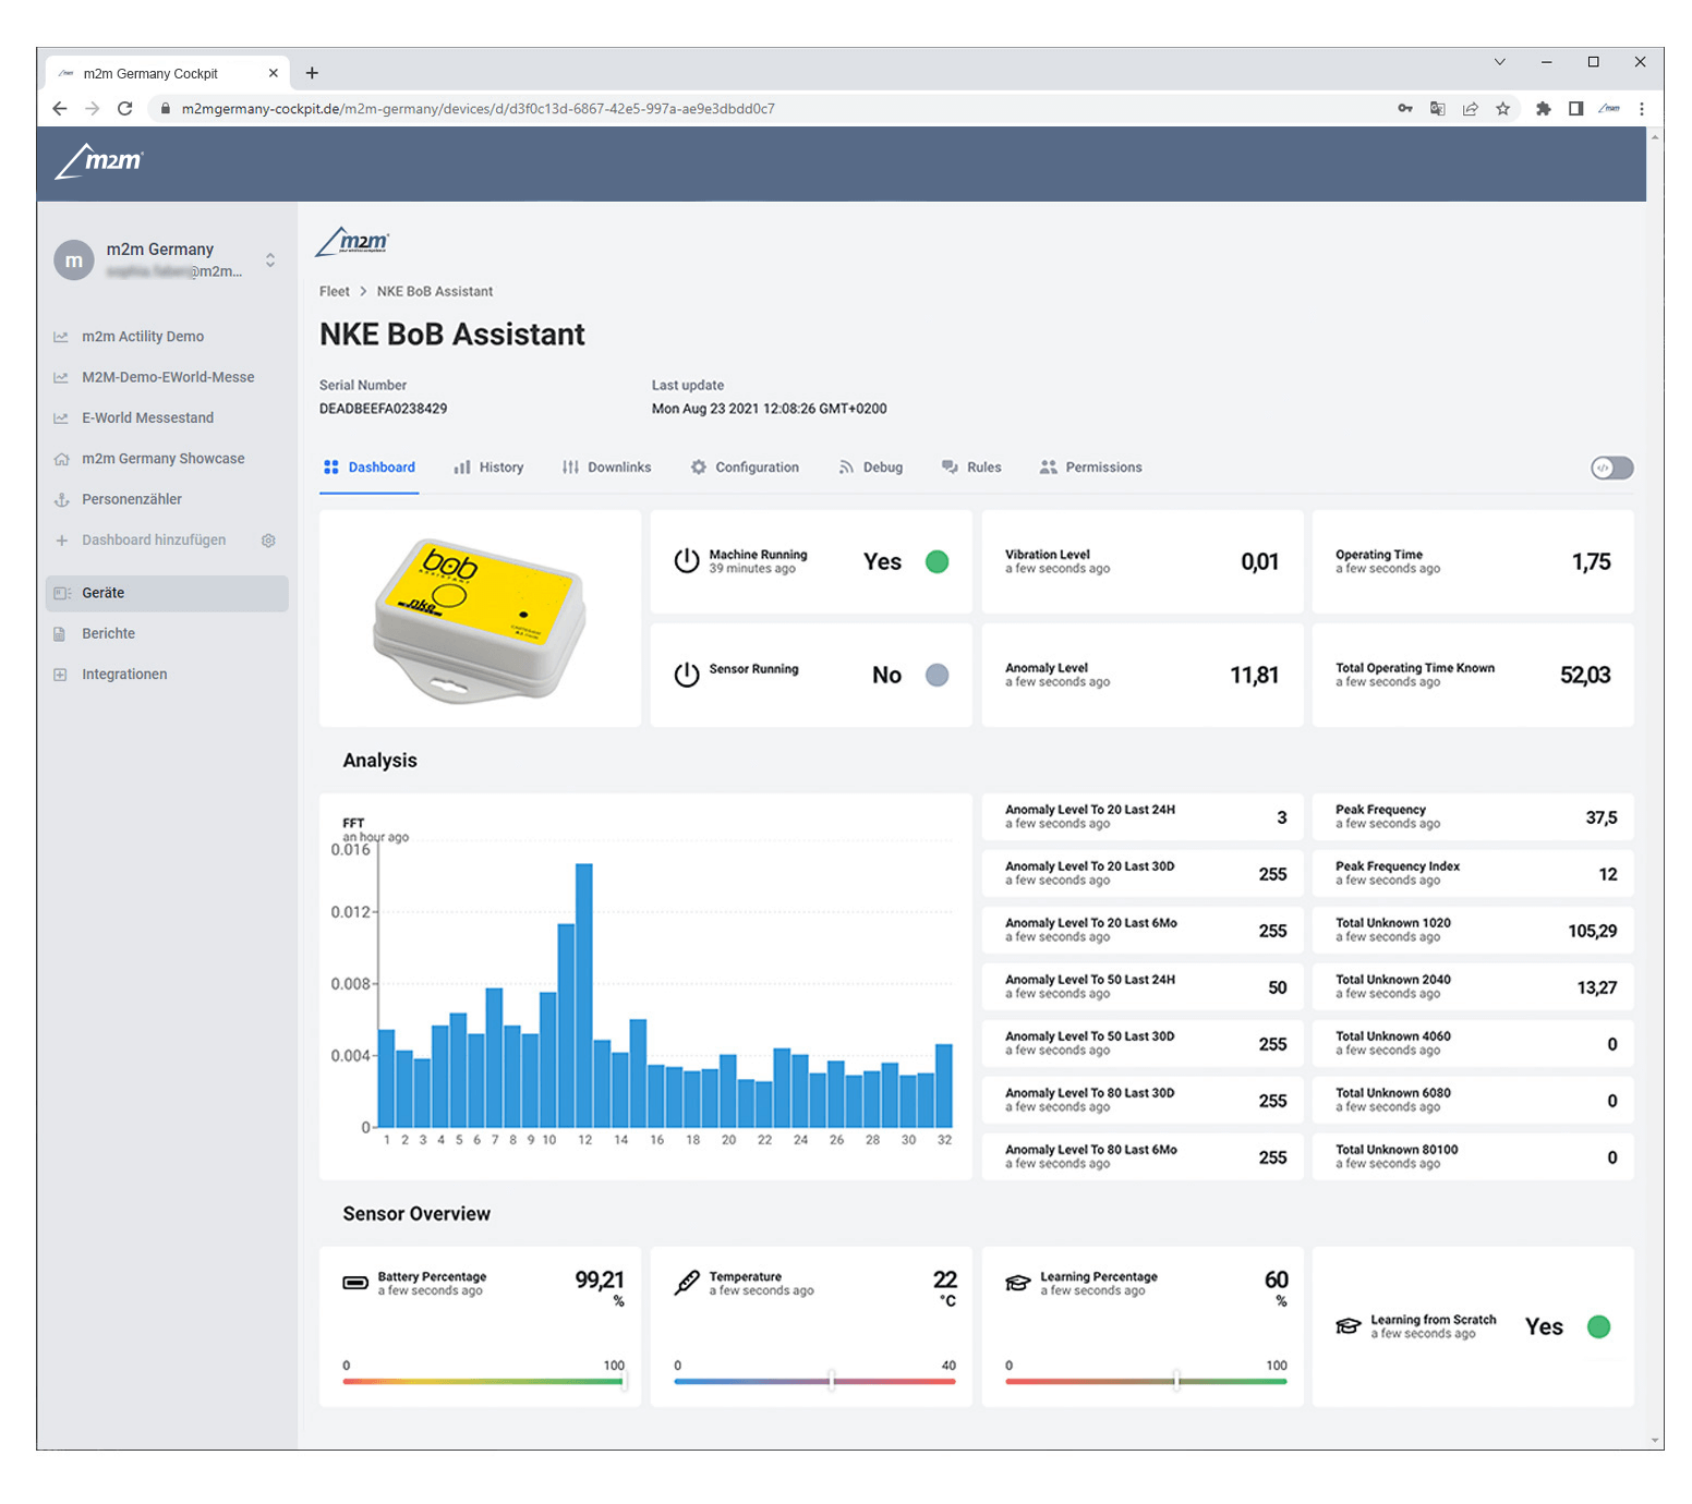The width and height of the screenshot is (1692, 1504).
Task: Toggle the code view switch at right
Action: 1611,468
